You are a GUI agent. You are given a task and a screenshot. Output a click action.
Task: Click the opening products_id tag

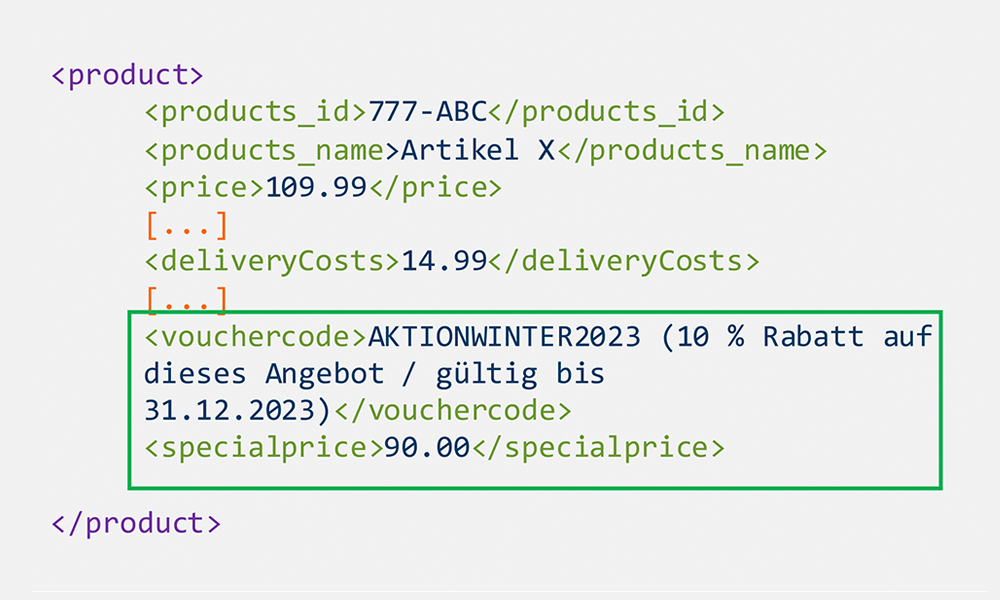[256, 113]
